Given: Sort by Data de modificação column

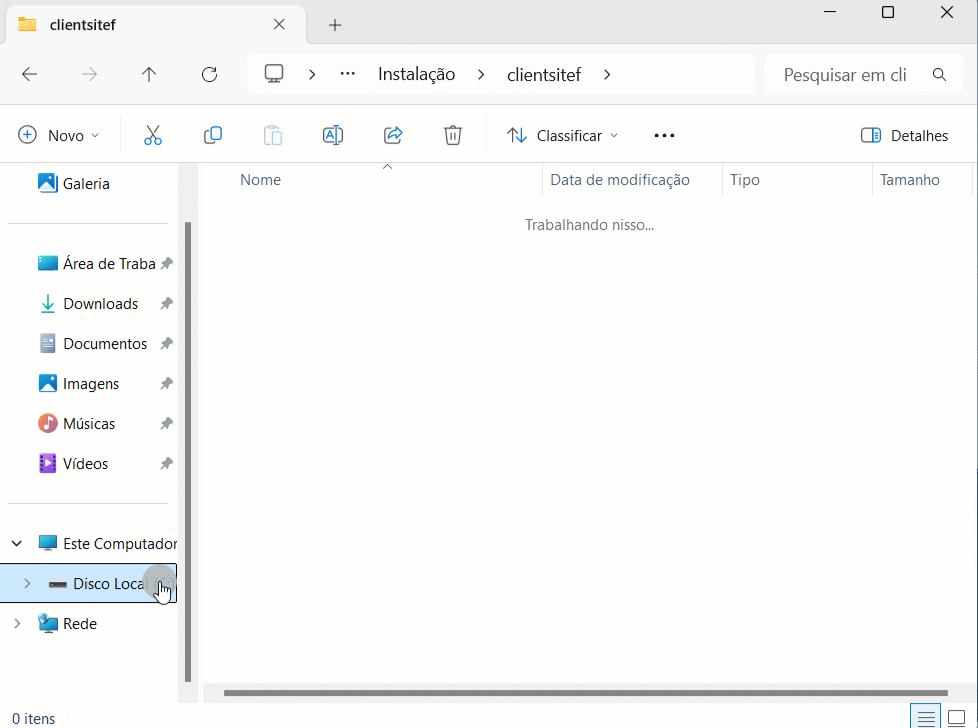Looking at the screenshot, I should pyautogui.click(x=620, y=180).
